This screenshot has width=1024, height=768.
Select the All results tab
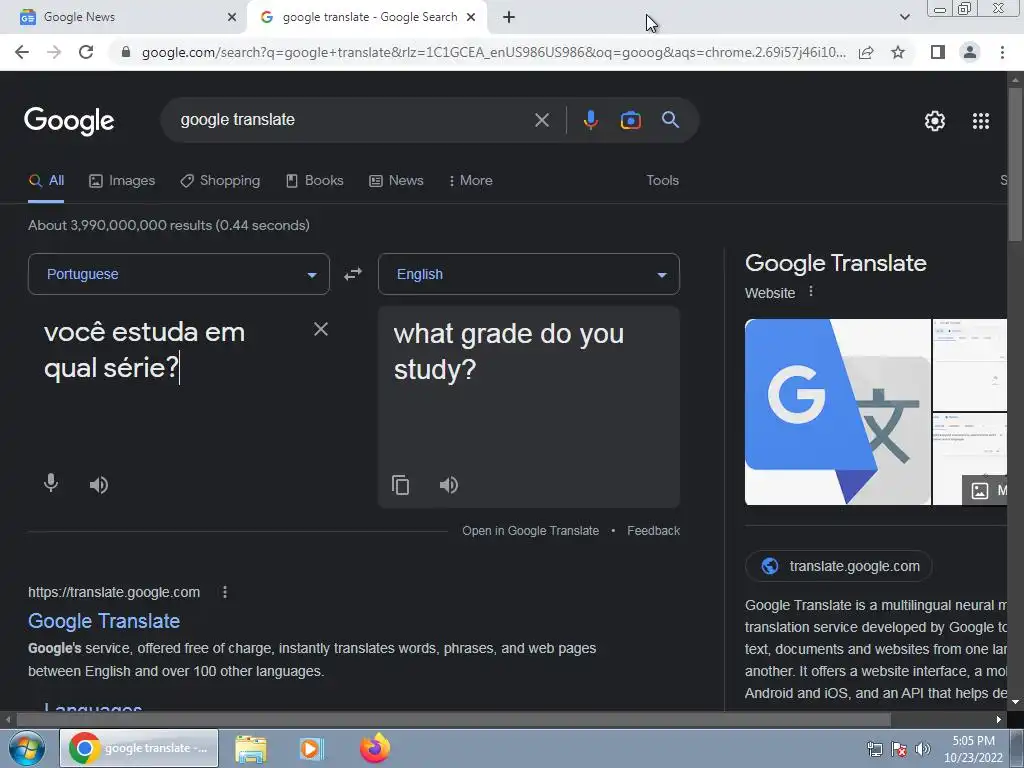(x=46, y=180)
